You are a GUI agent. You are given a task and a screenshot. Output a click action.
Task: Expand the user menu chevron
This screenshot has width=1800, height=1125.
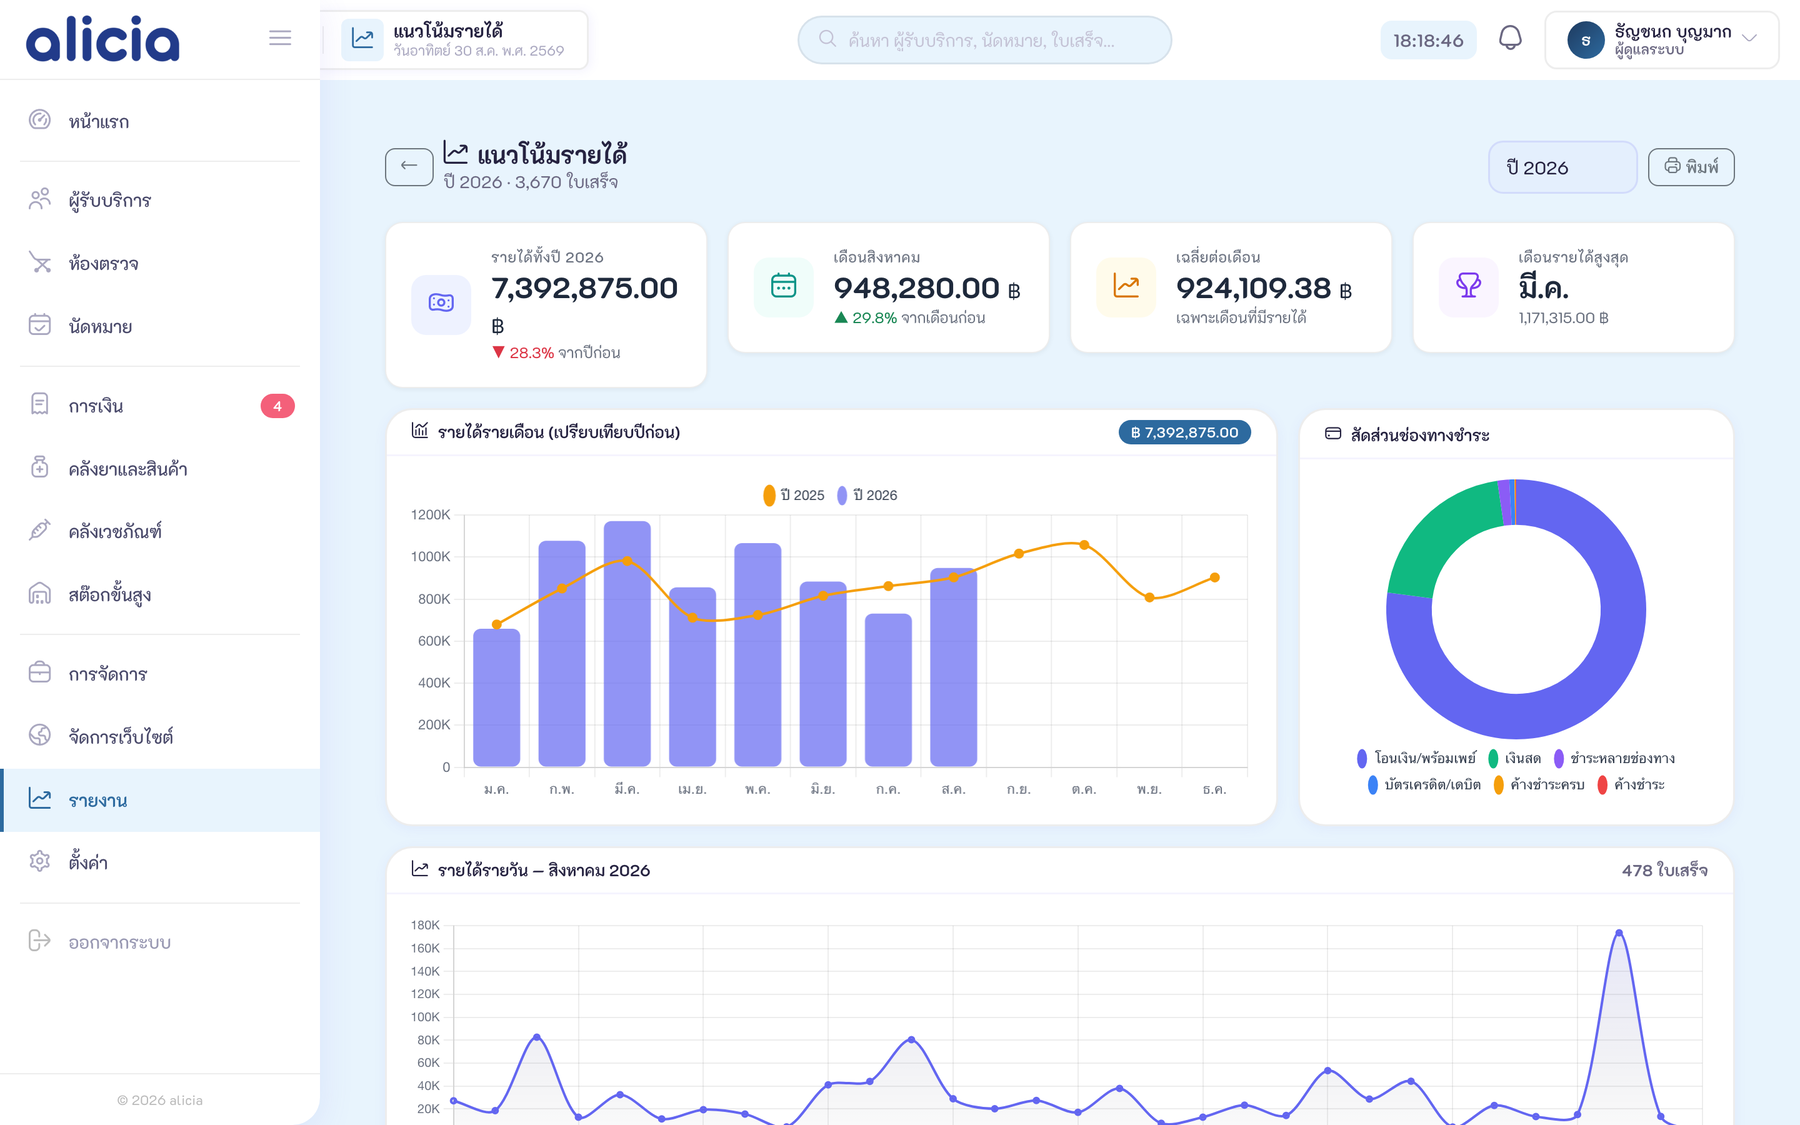pyautogui.click(x=1749, y=39)
